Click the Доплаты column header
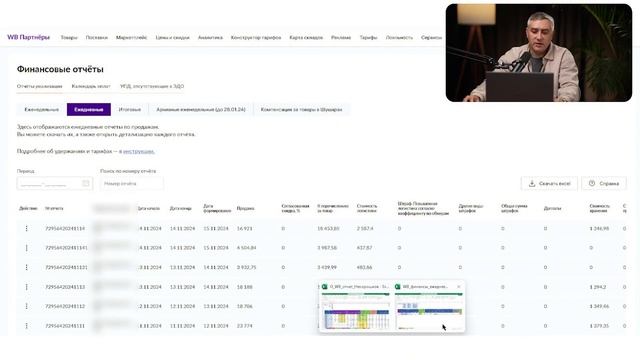The image size is (640, 360). click(x=552, y=209)
